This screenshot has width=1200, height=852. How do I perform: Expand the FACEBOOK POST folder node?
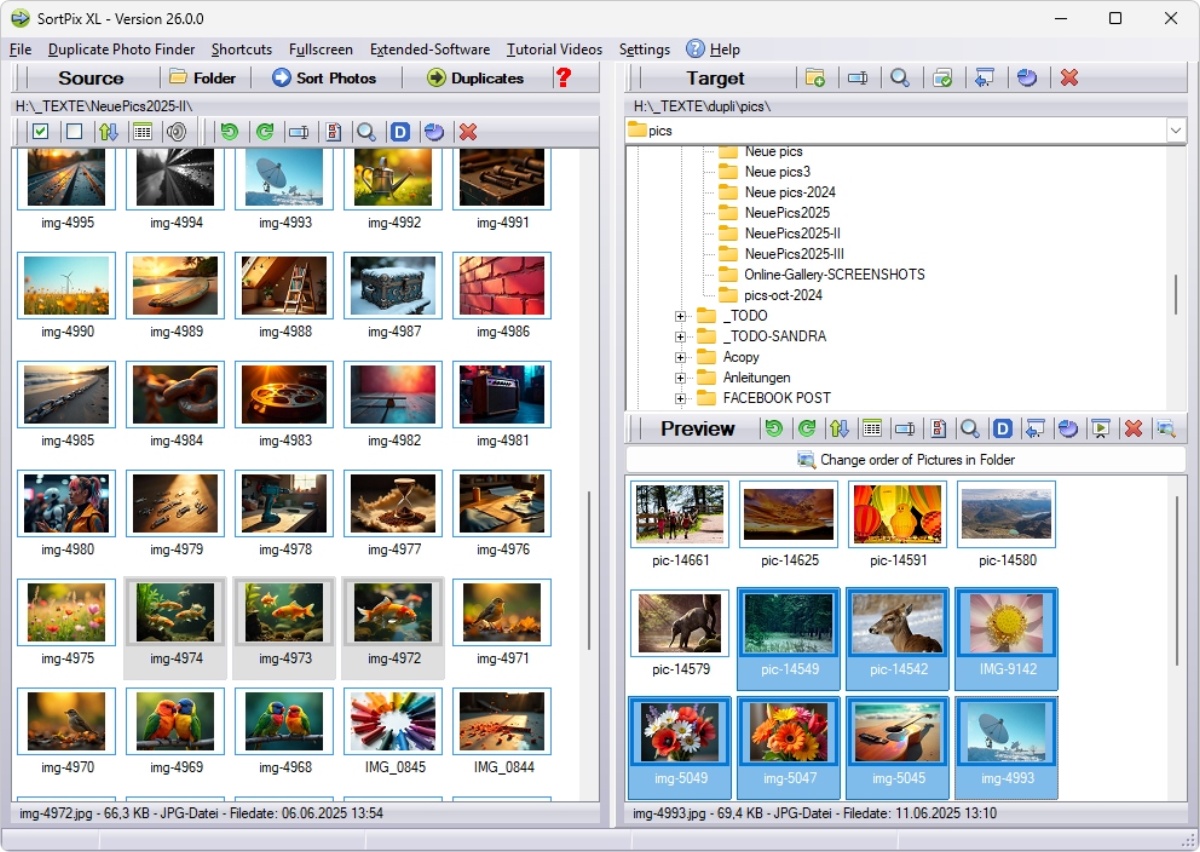coord(681,398)
